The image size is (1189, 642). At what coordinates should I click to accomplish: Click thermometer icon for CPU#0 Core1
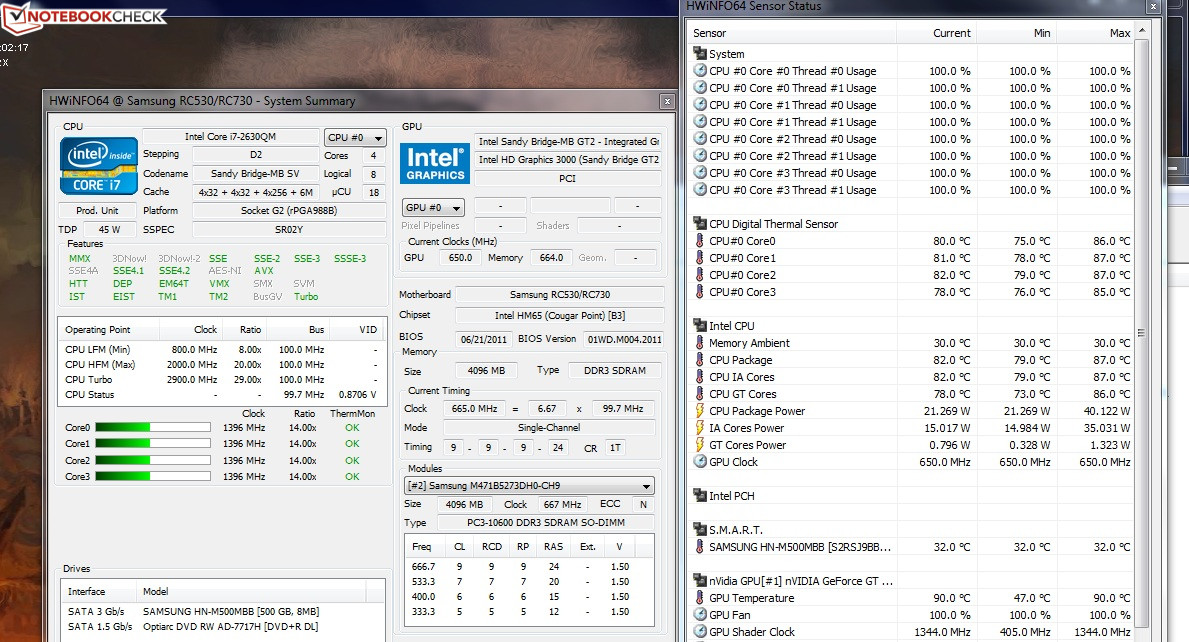[700, 258]
